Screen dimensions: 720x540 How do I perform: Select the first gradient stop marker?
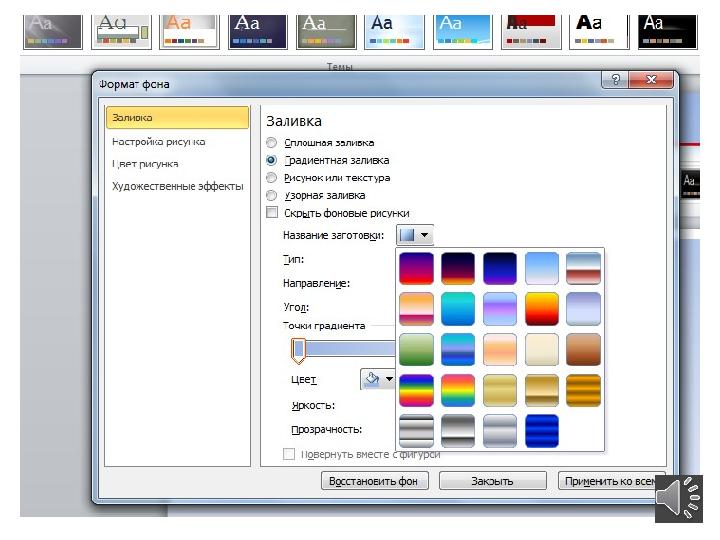click(298, 351)
